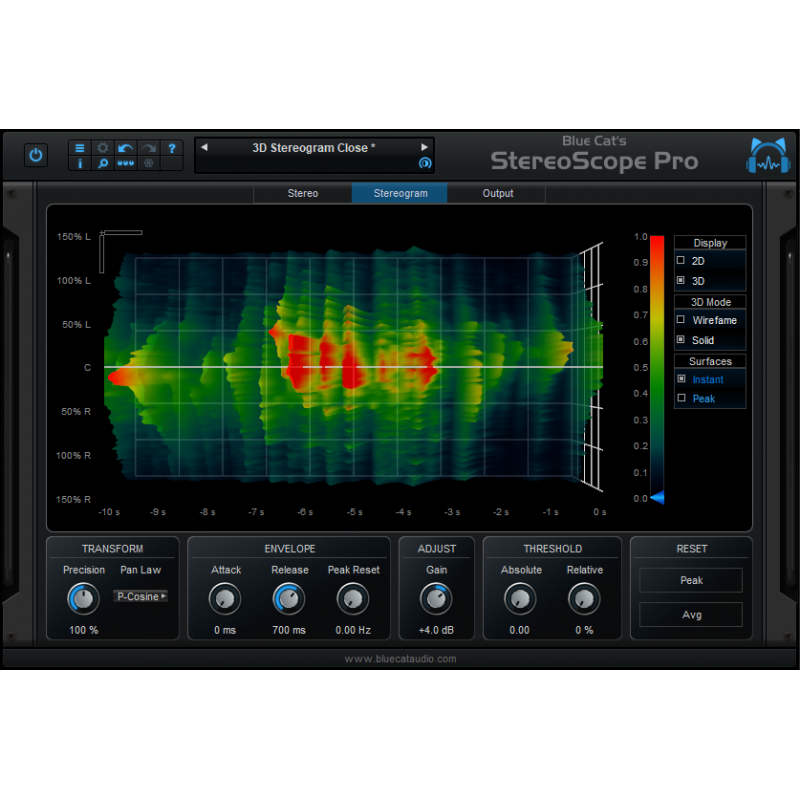Select the magnifier zoom icon
Screen dimensions: 800x800
102,163
